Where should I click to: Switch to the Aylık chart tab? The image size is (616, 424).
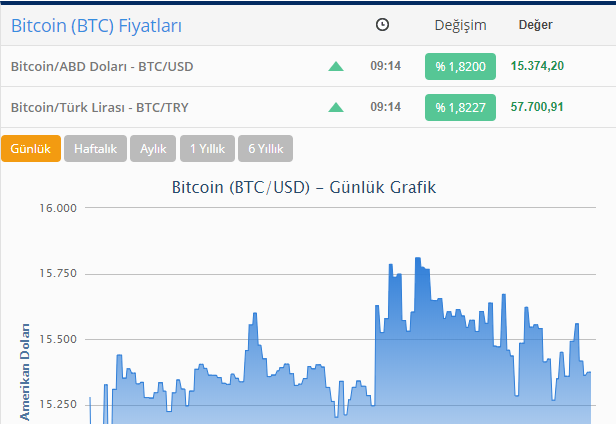click(x=153, y=149)
